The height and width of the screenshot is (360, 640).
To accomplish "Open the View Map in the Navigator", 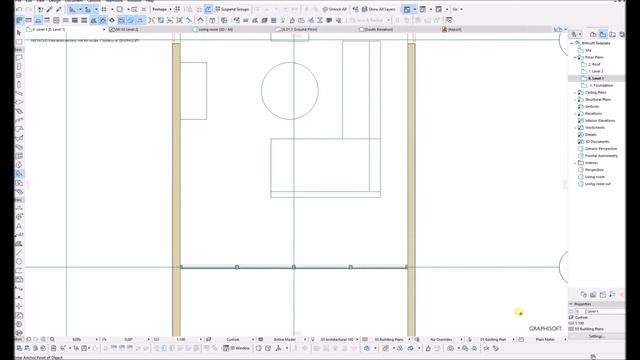I will 603,34.
